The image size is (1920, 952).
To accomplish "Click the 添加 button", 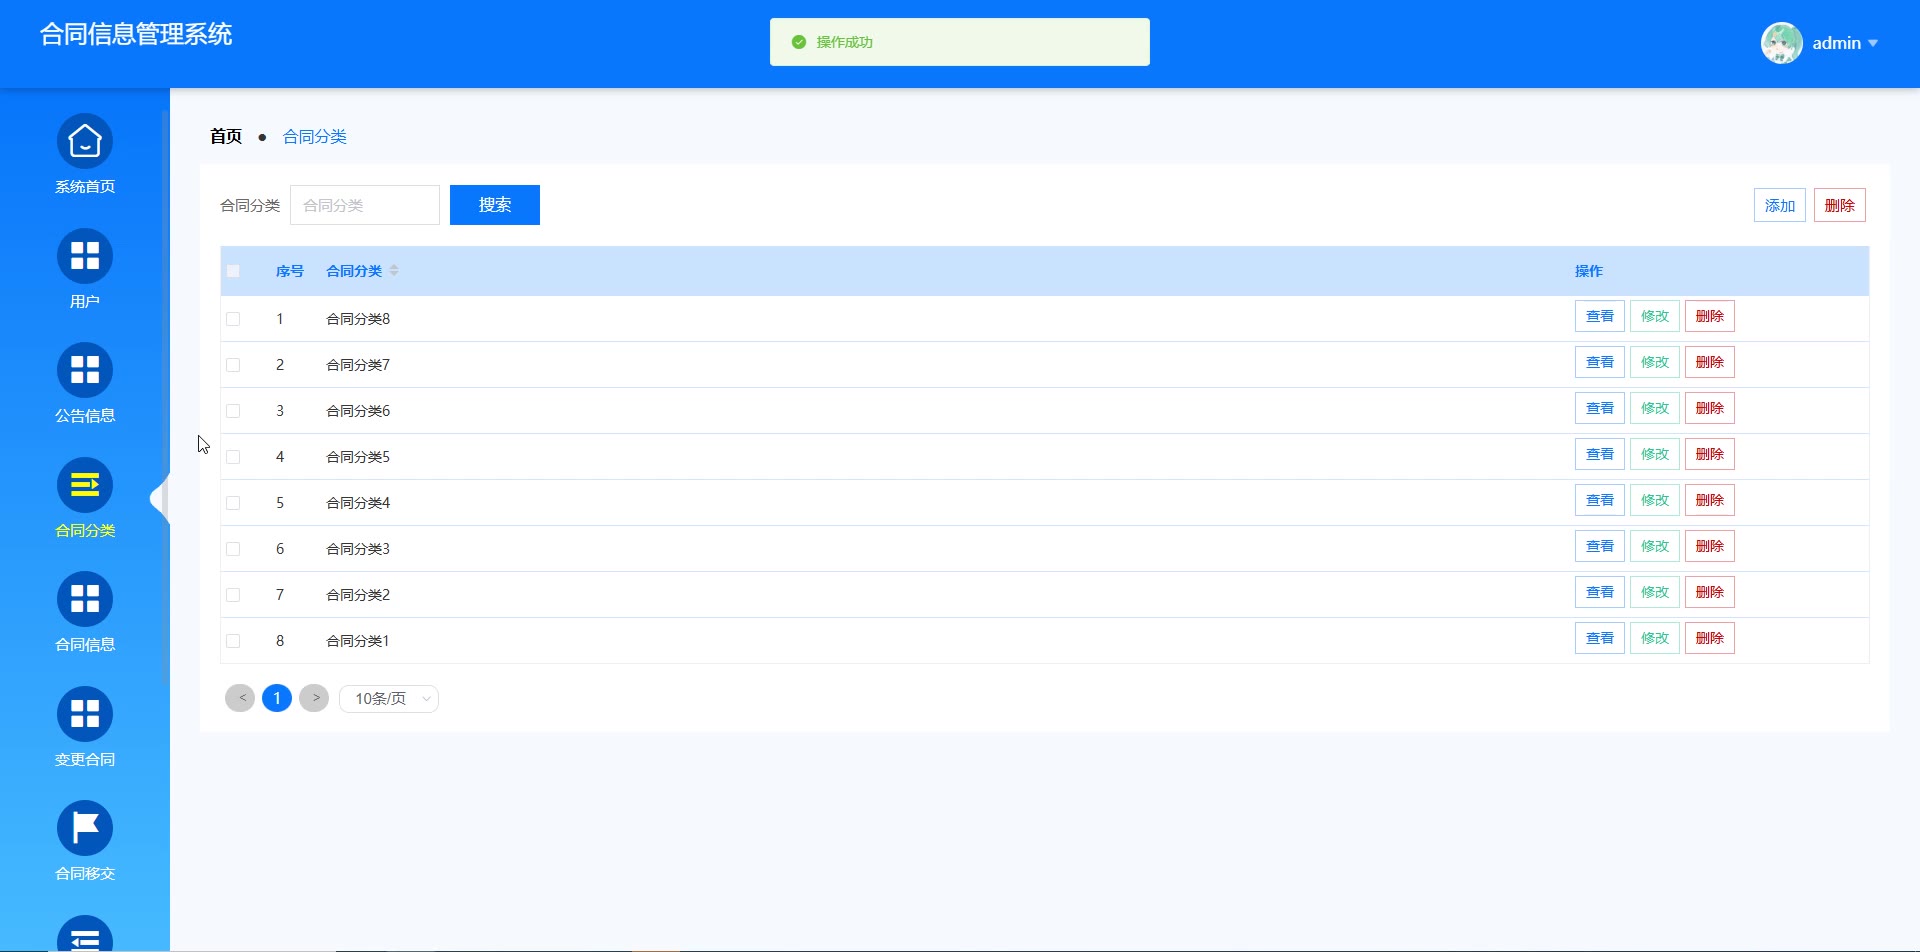I will click(1780, 205).
